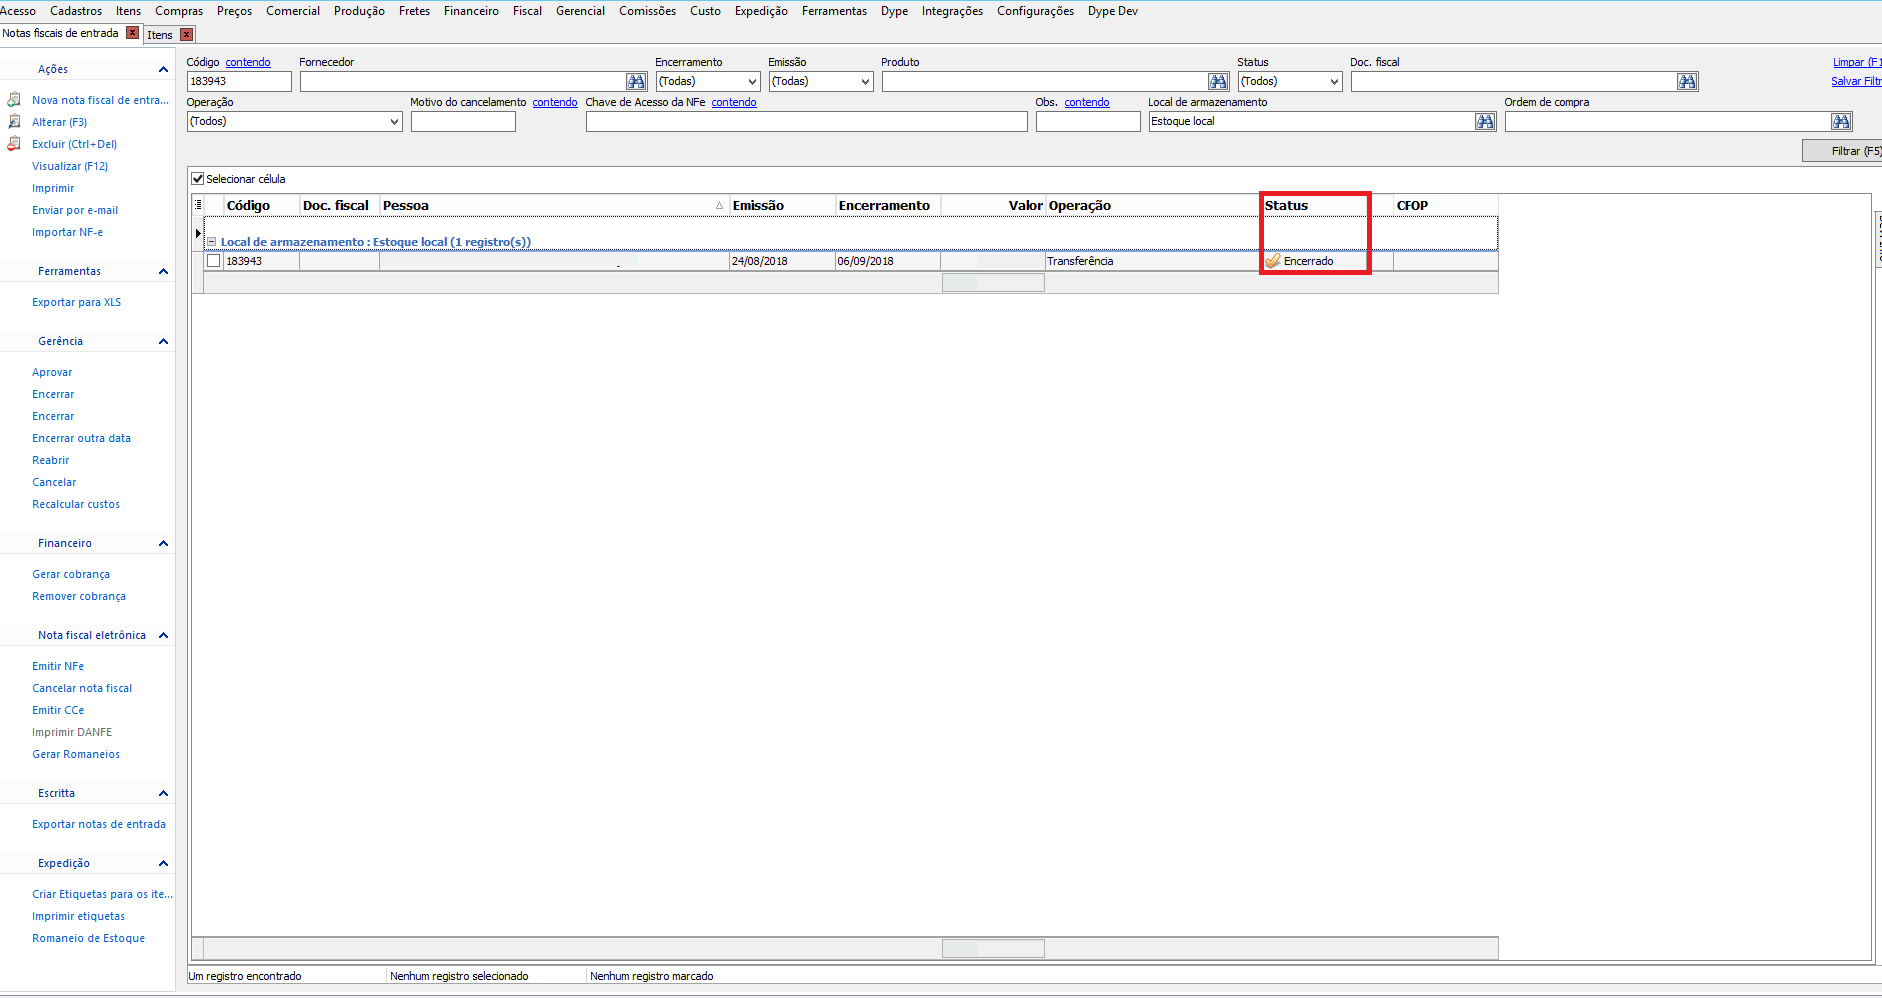
Task: Sort by the Pessoa column header
Action: (x=554, y=205)
